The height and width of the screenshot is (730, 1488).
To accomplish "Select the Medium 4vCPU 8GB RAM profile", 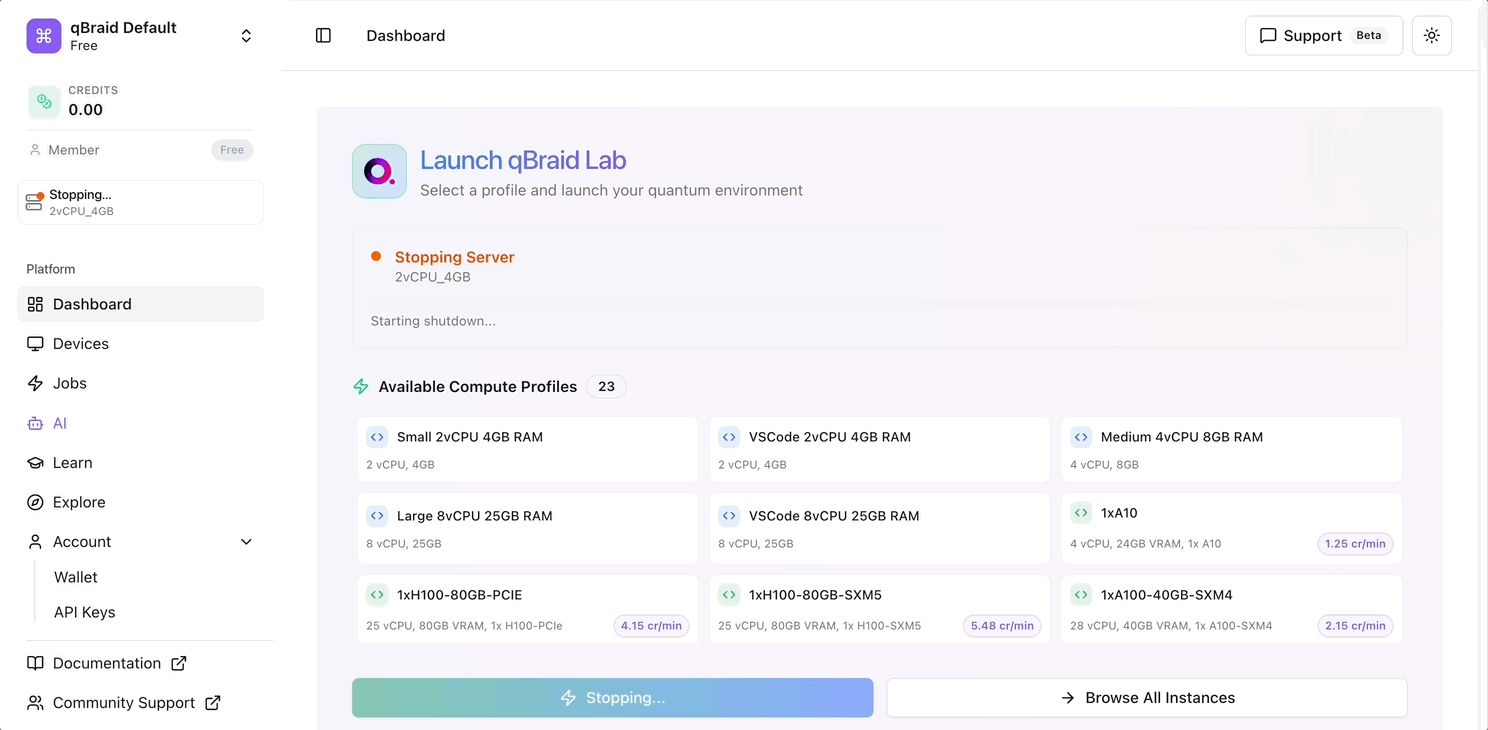I will [1232, 450].
